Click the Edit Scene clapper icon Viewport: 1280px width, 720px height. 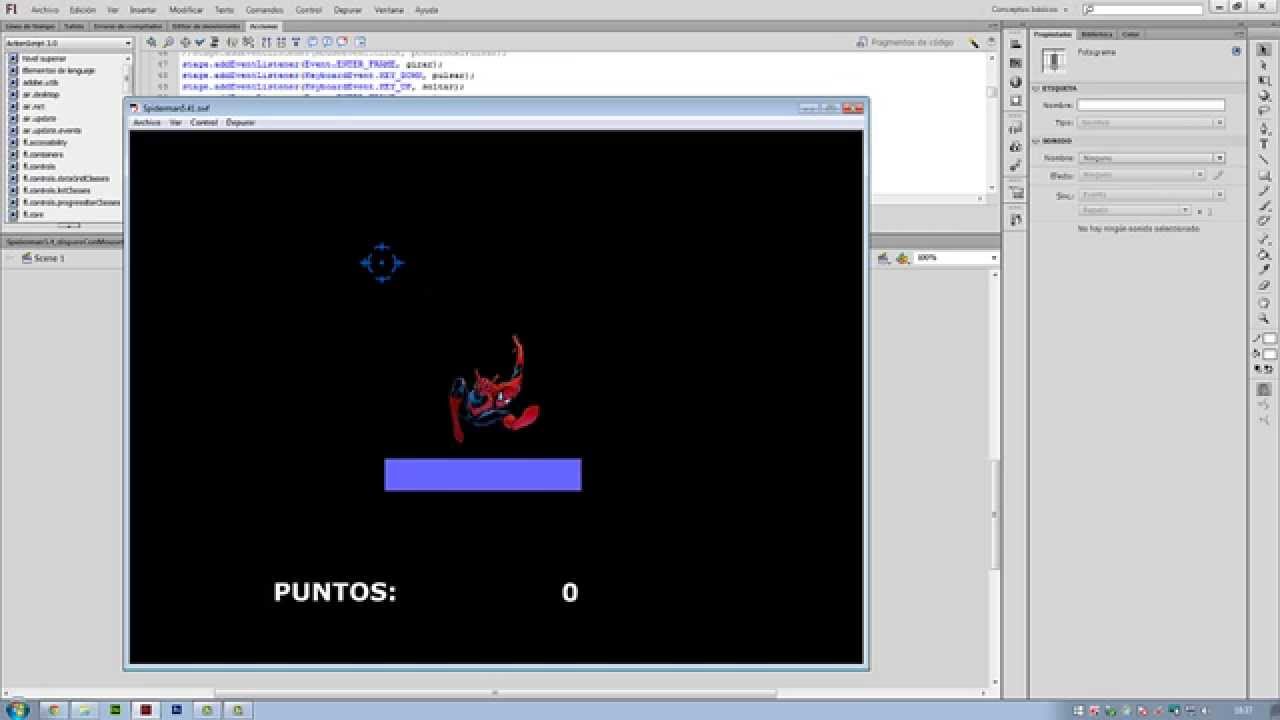point(885,258)
